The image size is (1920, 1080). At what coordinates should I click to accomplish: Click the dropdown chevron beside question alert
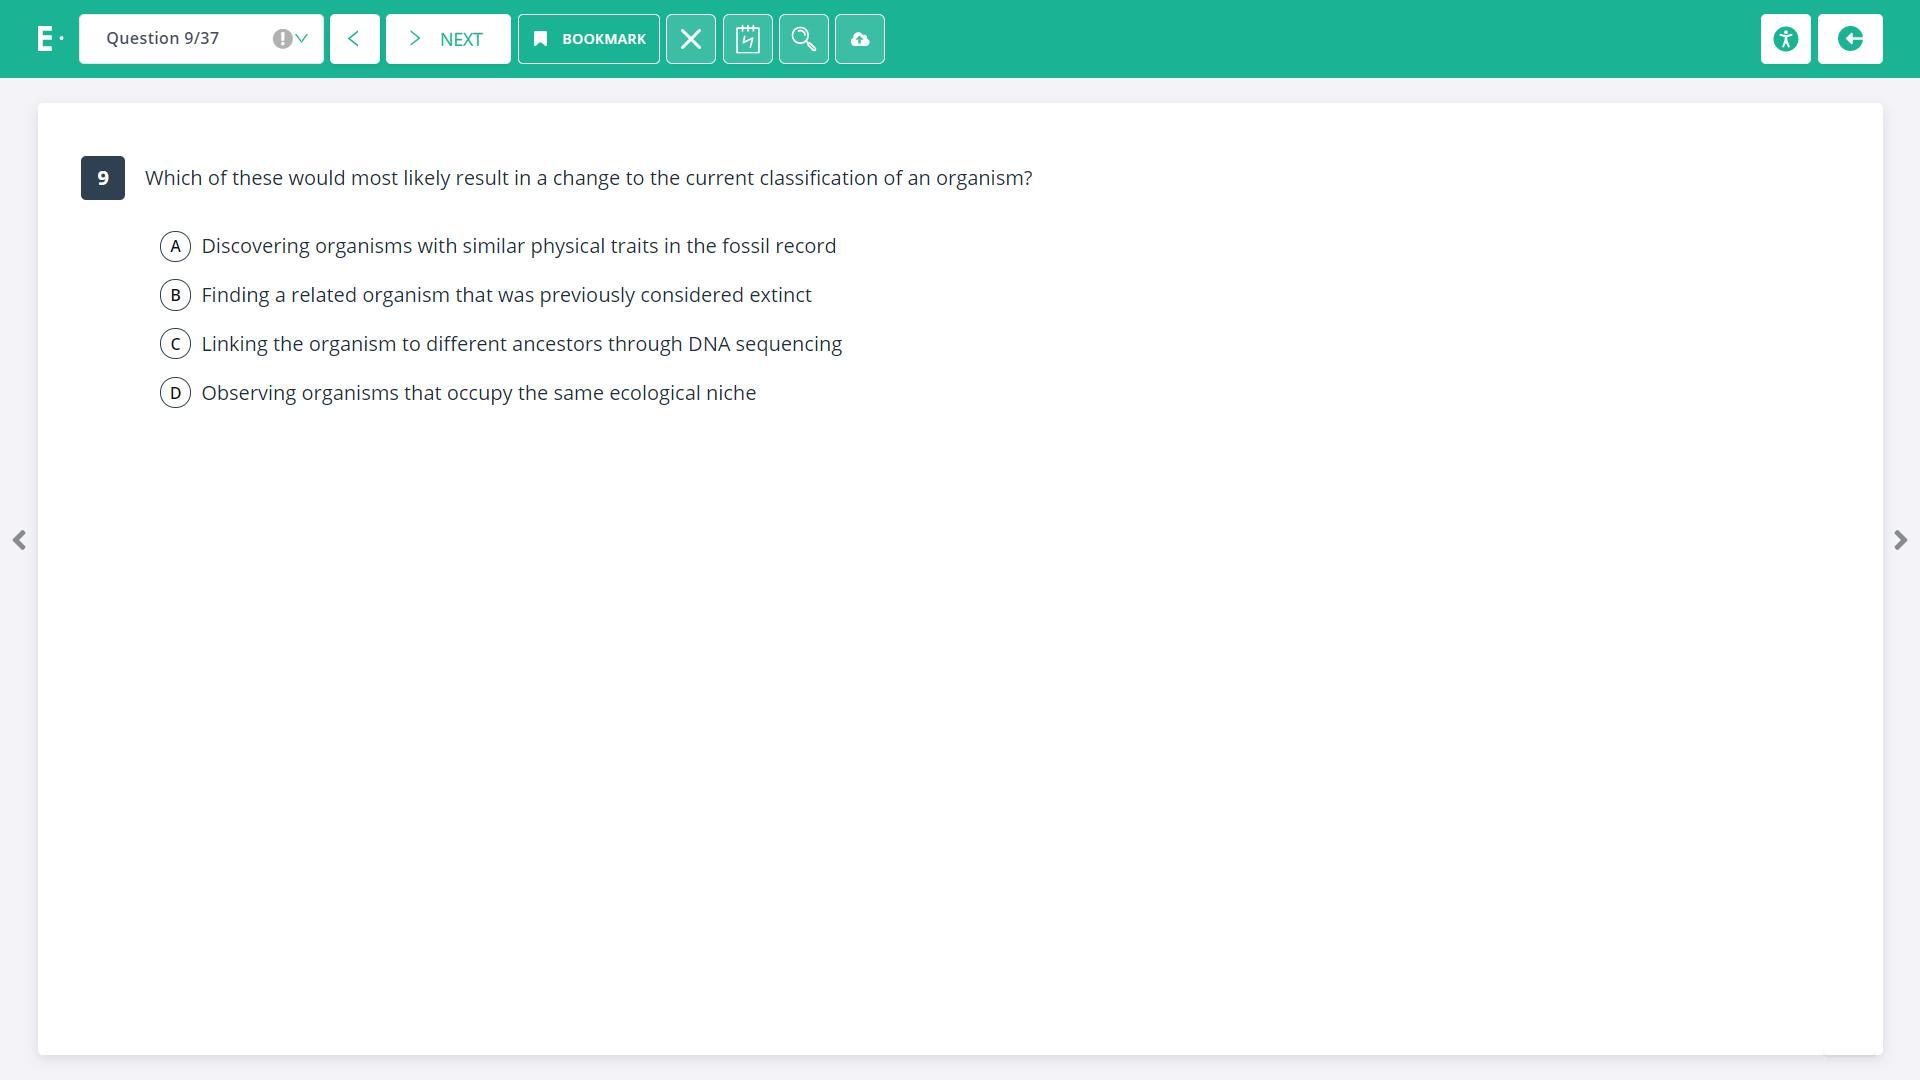coord(302,39)
